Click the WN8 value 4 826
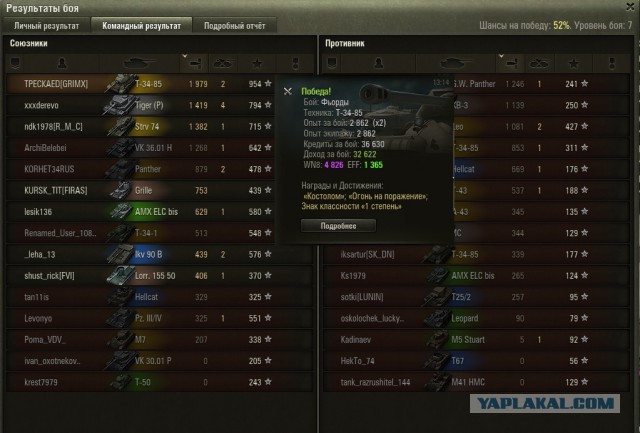Viewport: 640px width, 433px height. pyautogui.click(x=334, y=165)
